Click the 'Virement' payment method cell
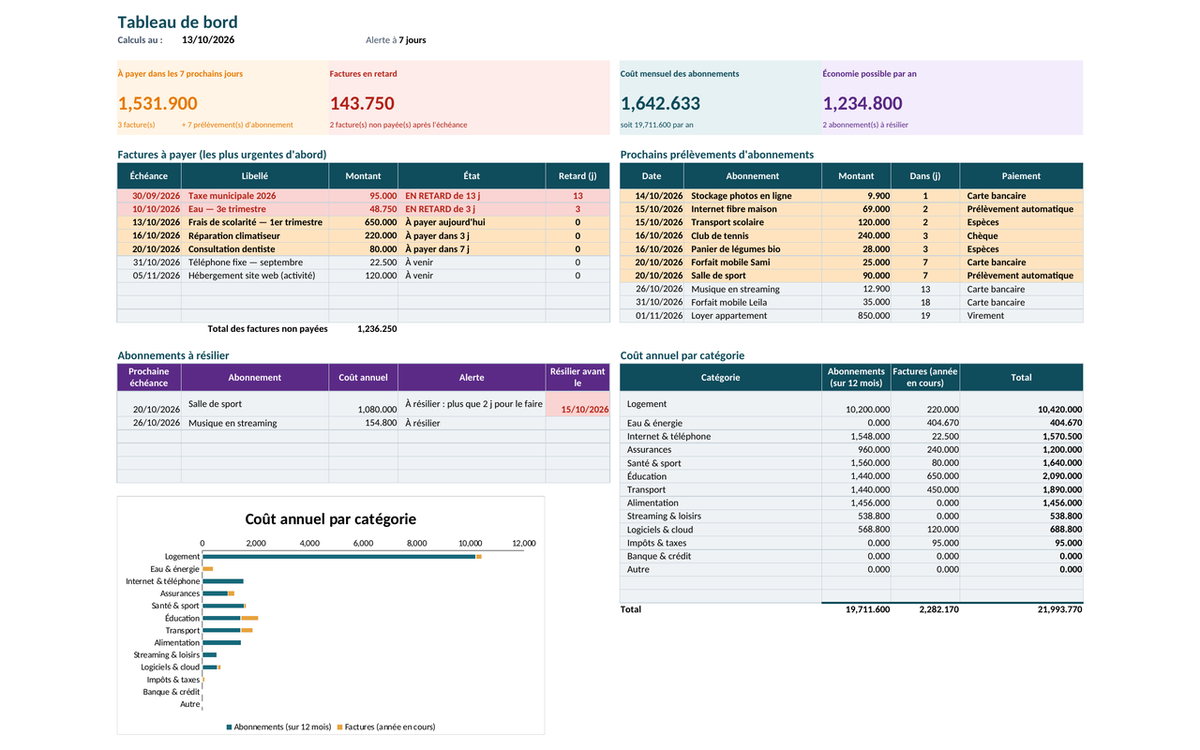The width and height of the screenshot is (1200, 750). 1021,315
